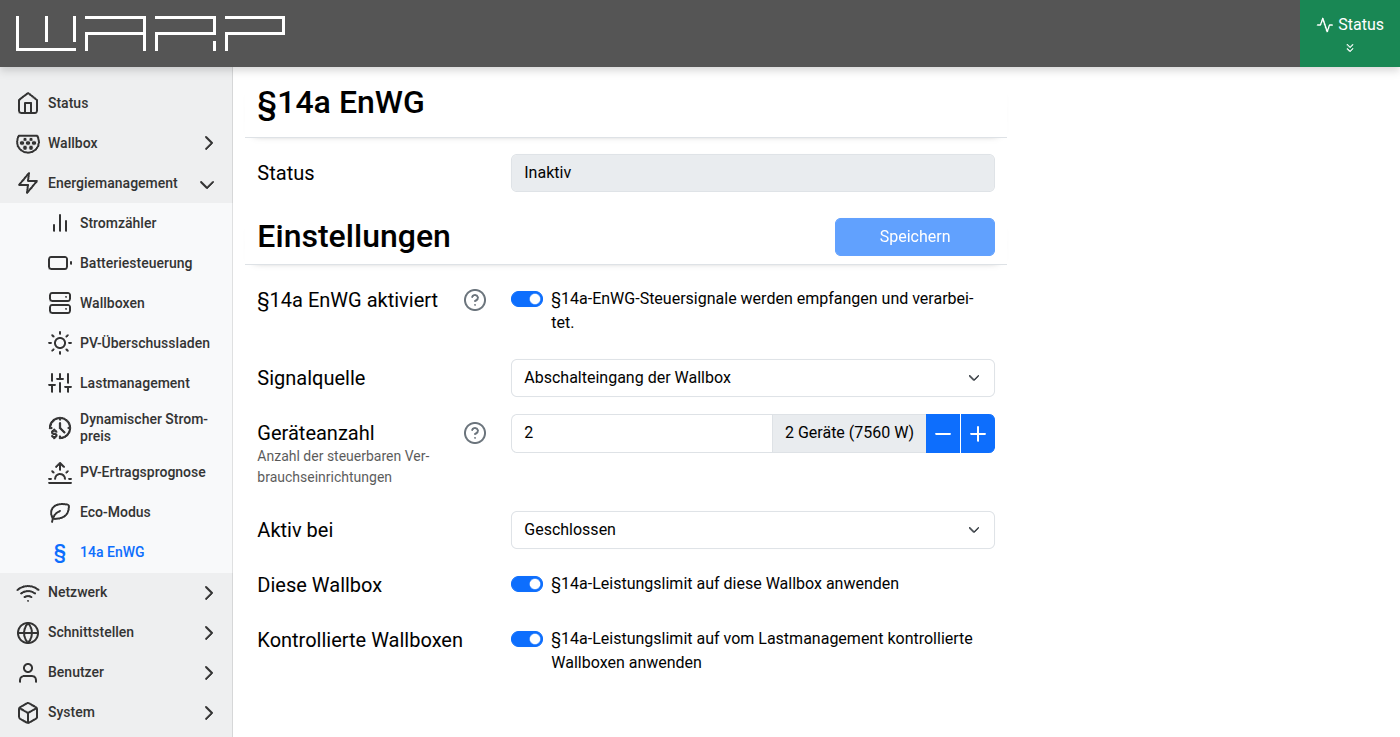Click the Energiemanagement lightning bolt icon
Image resolution: width=1400 pixels, height=737 pixels.
28,183
